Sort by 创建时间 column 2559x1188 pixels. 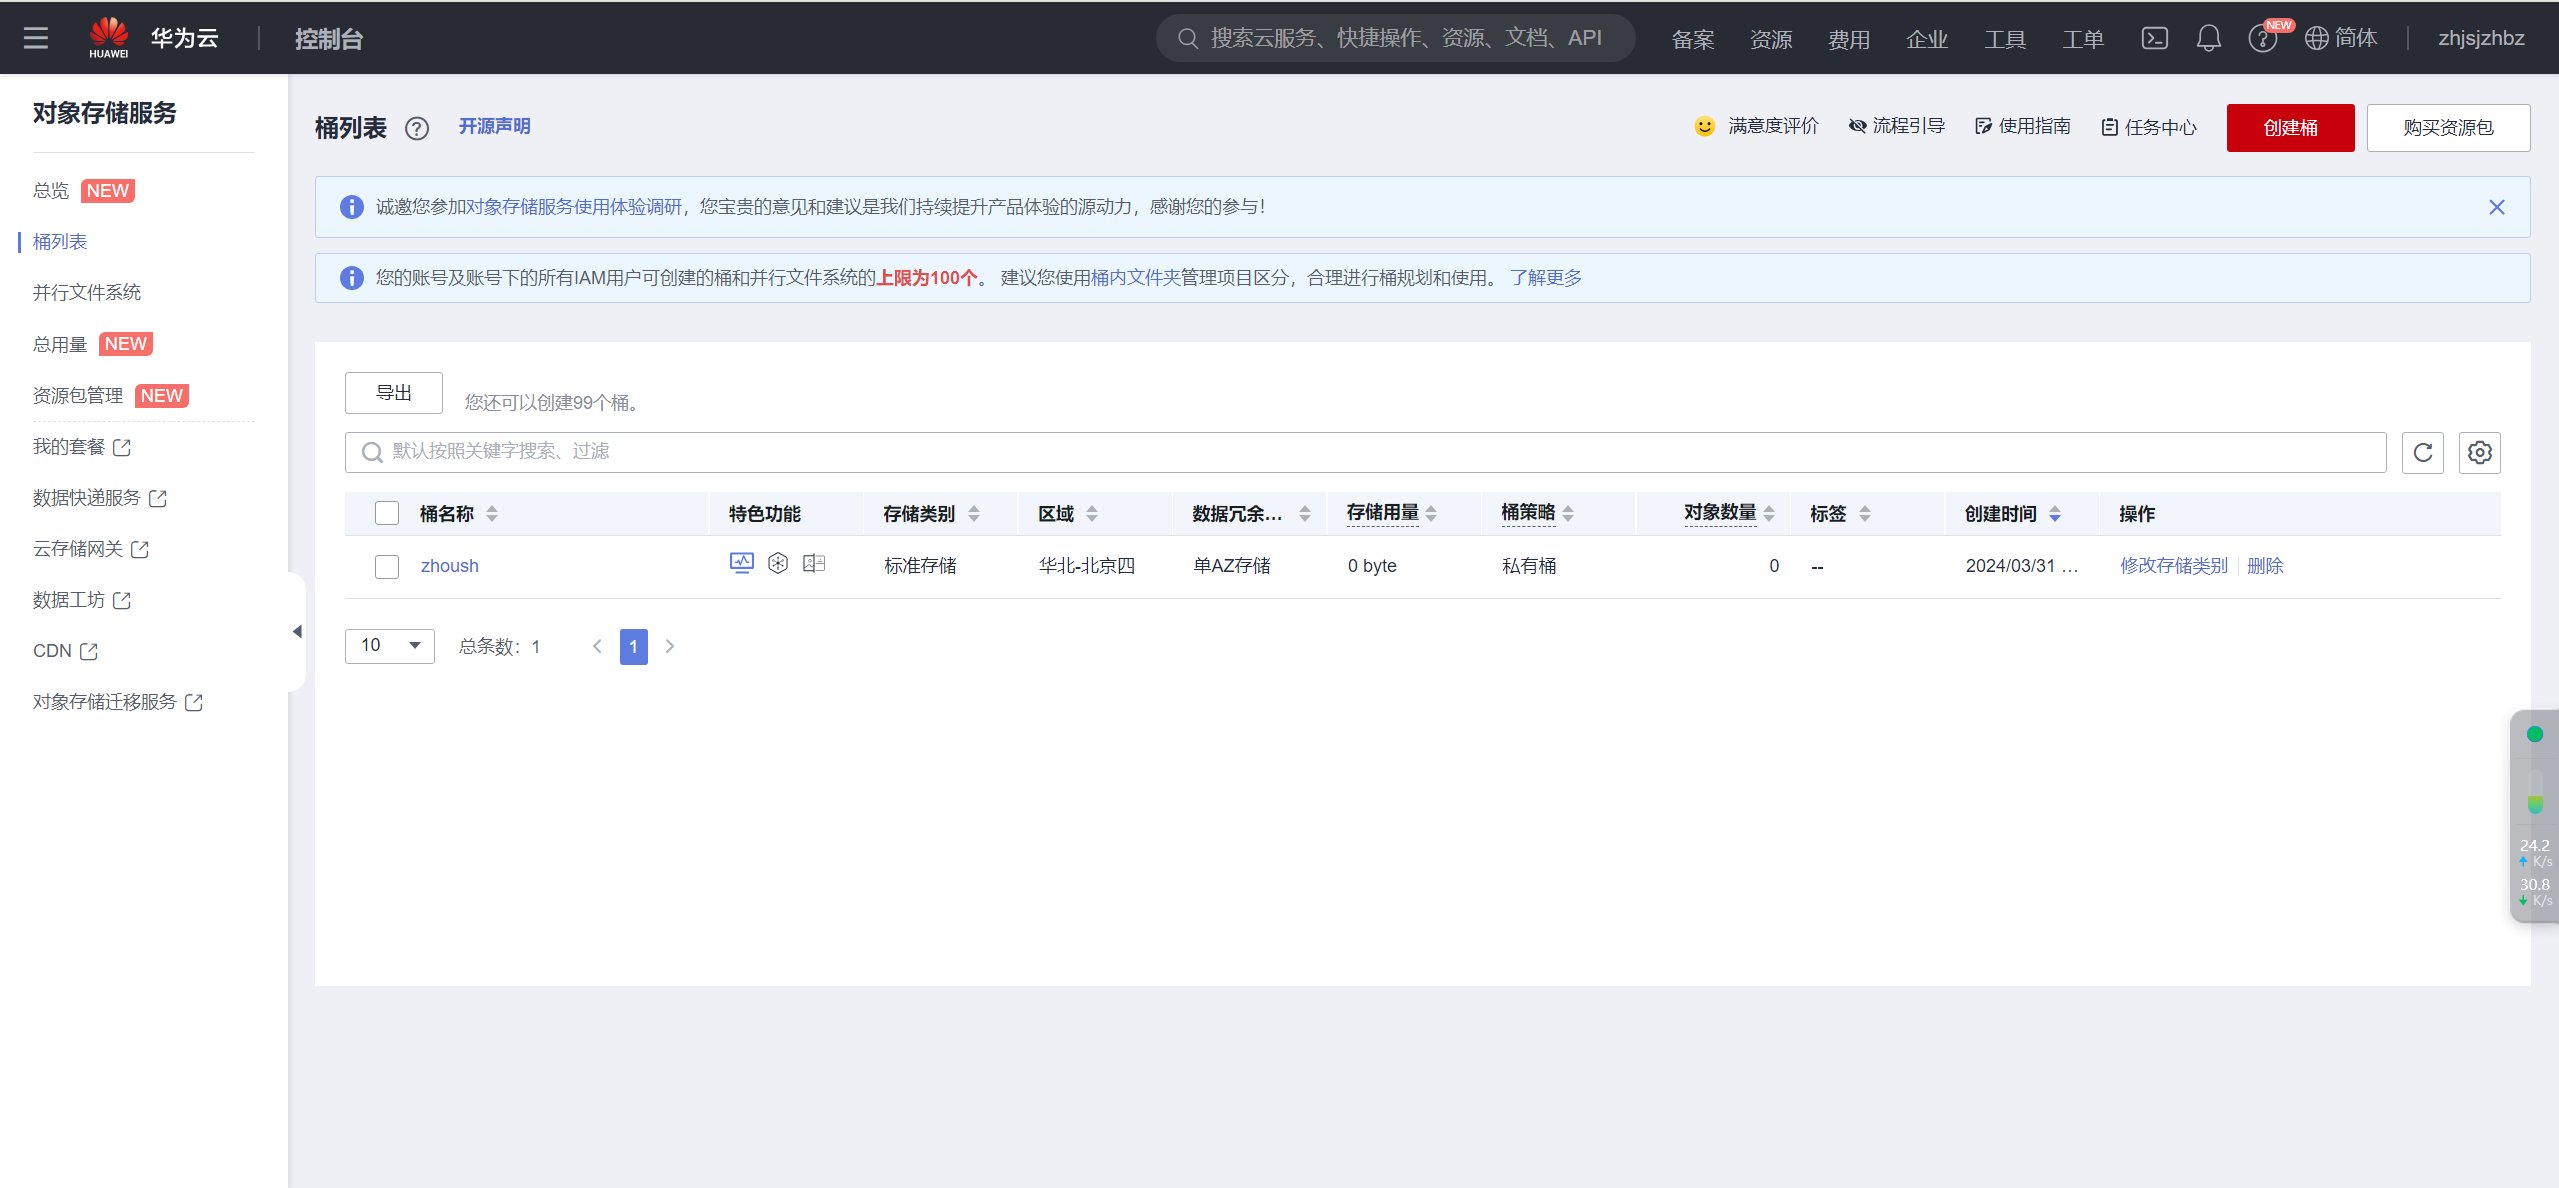[2054, 514]
